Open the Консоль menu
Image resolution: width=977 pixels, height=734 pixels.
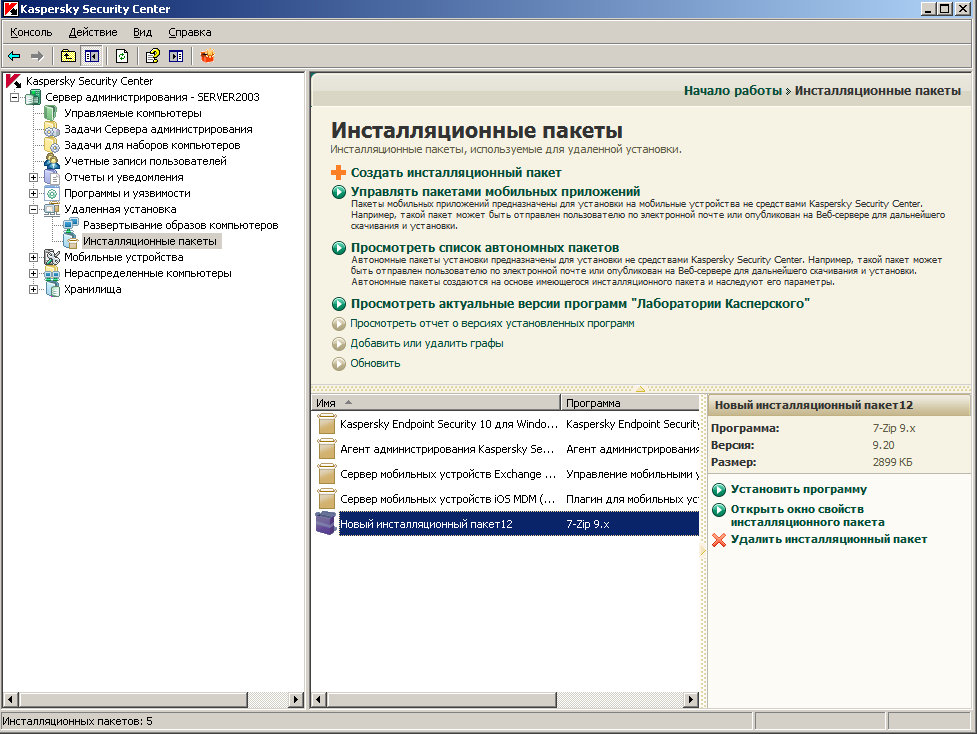pyautogui.click(x=31, y=32)
